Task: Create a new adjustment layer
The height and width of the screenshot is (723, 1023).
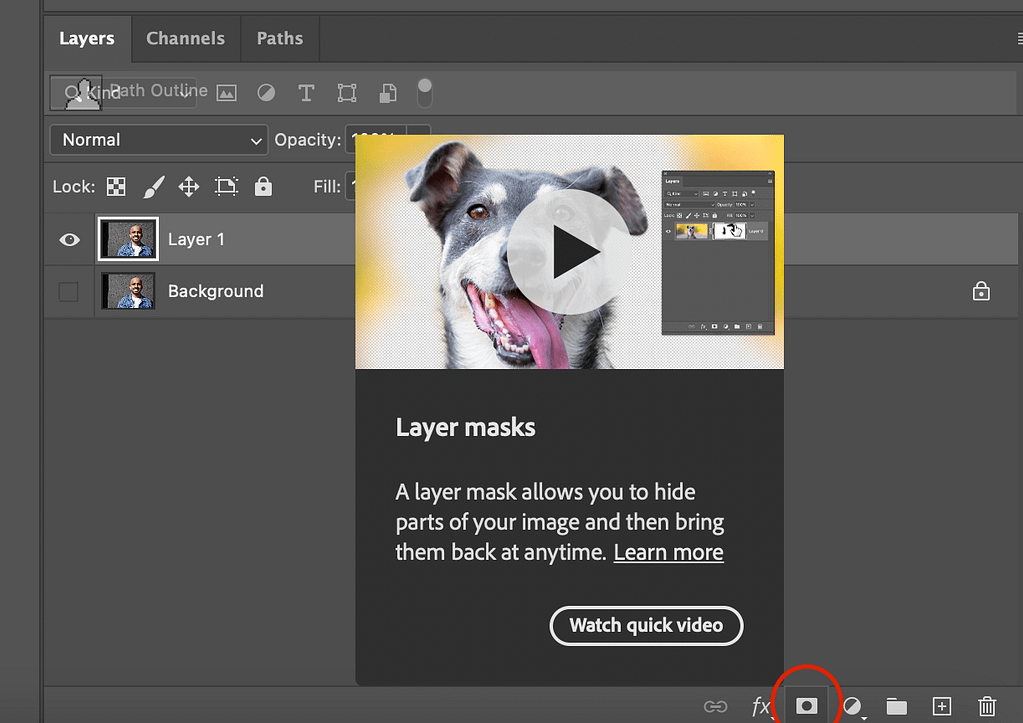Action: pyautogui.click(x=852, y=707)
